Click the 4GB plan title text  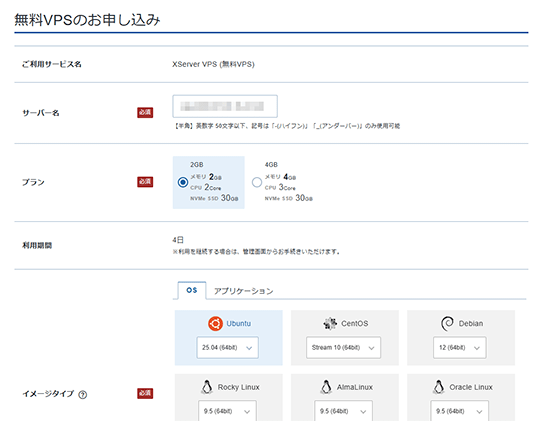pos(271,165)
